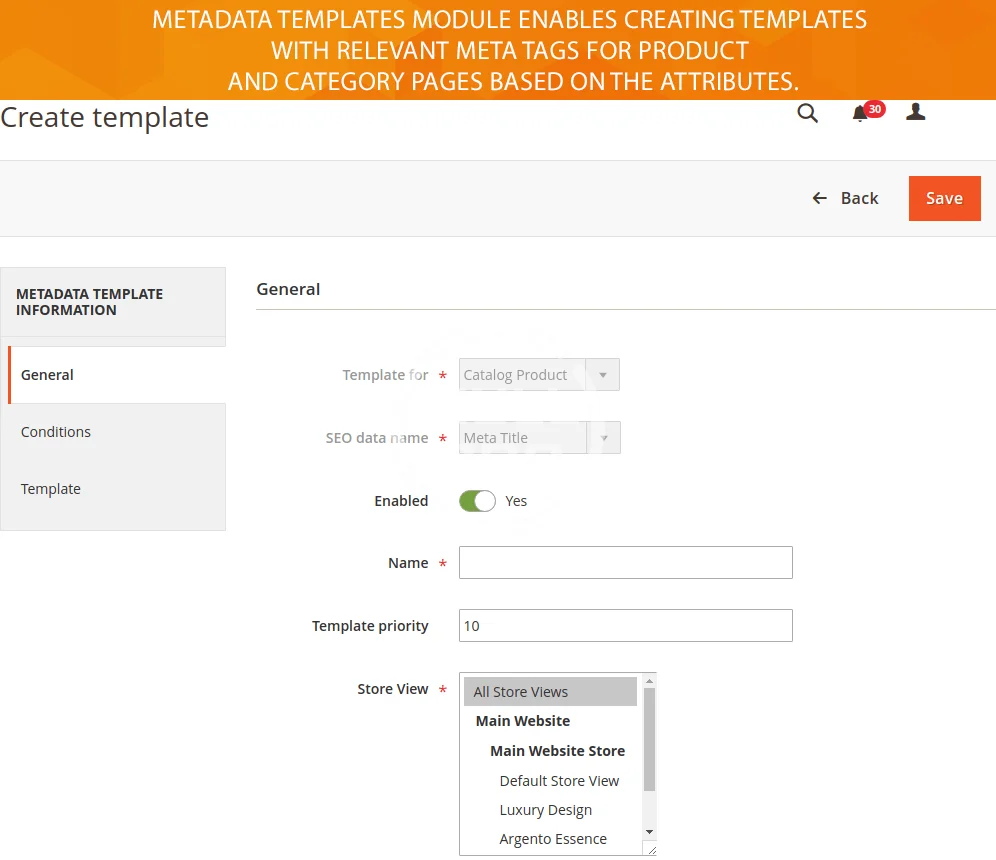Screen dimensions: 996x860
Task: Toggle the Enabled switch off
Action: [477, 501]
